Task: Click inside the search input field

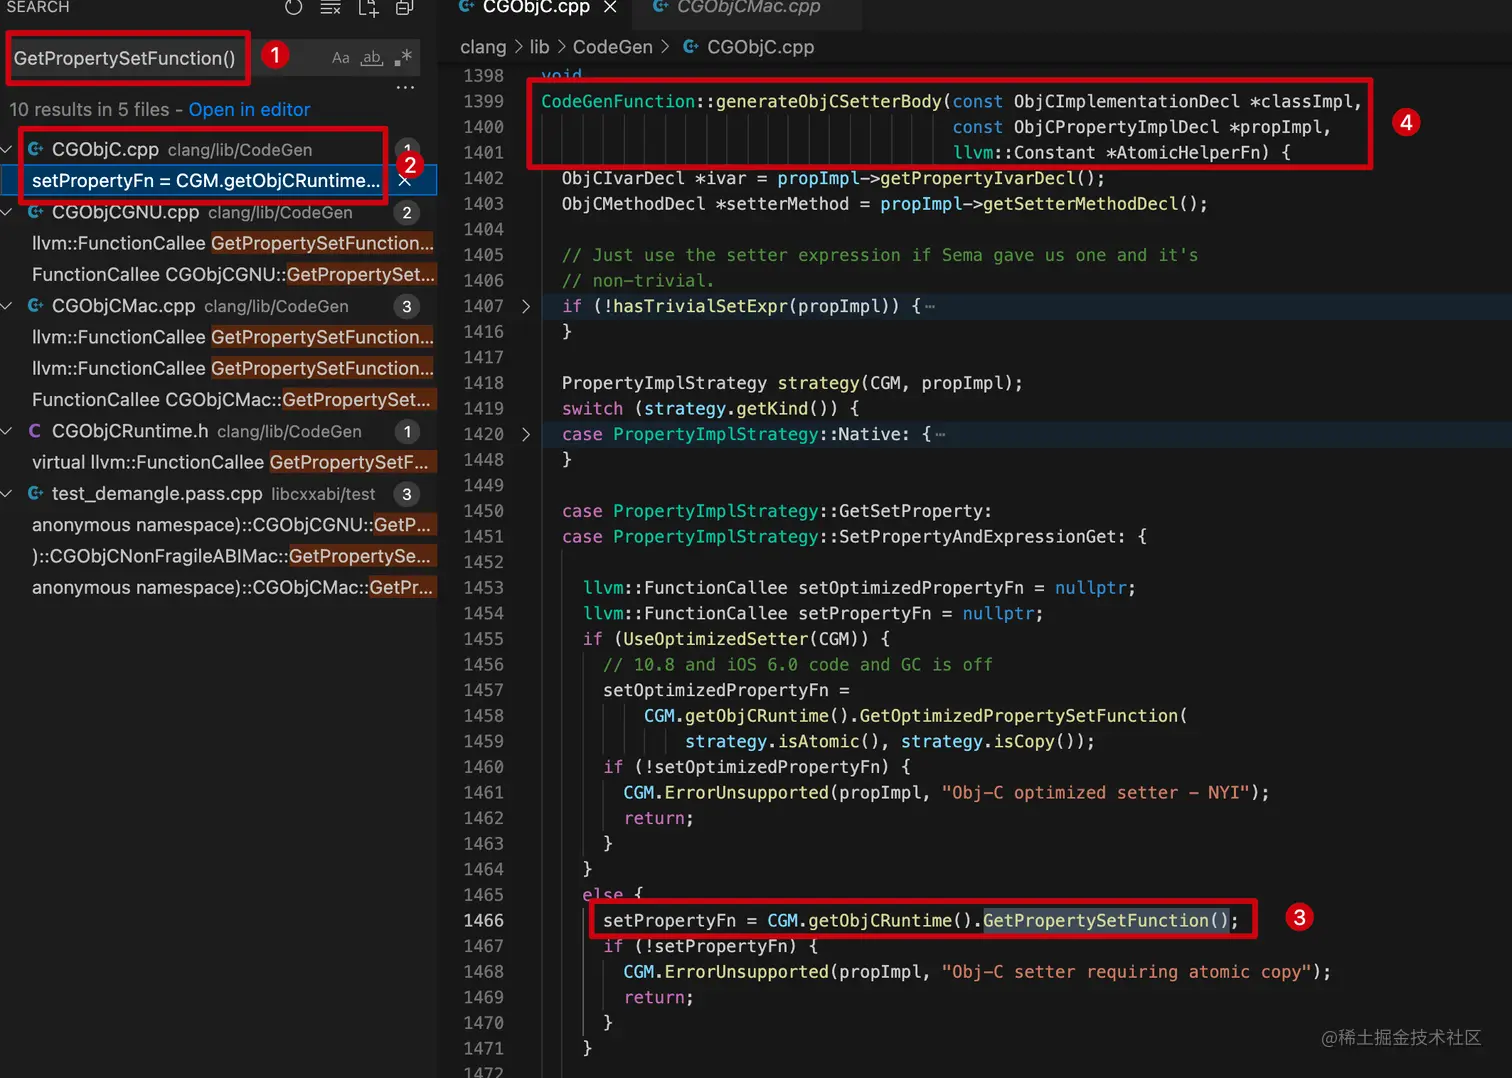Action: pyautogui.click(x=127, y=57)
